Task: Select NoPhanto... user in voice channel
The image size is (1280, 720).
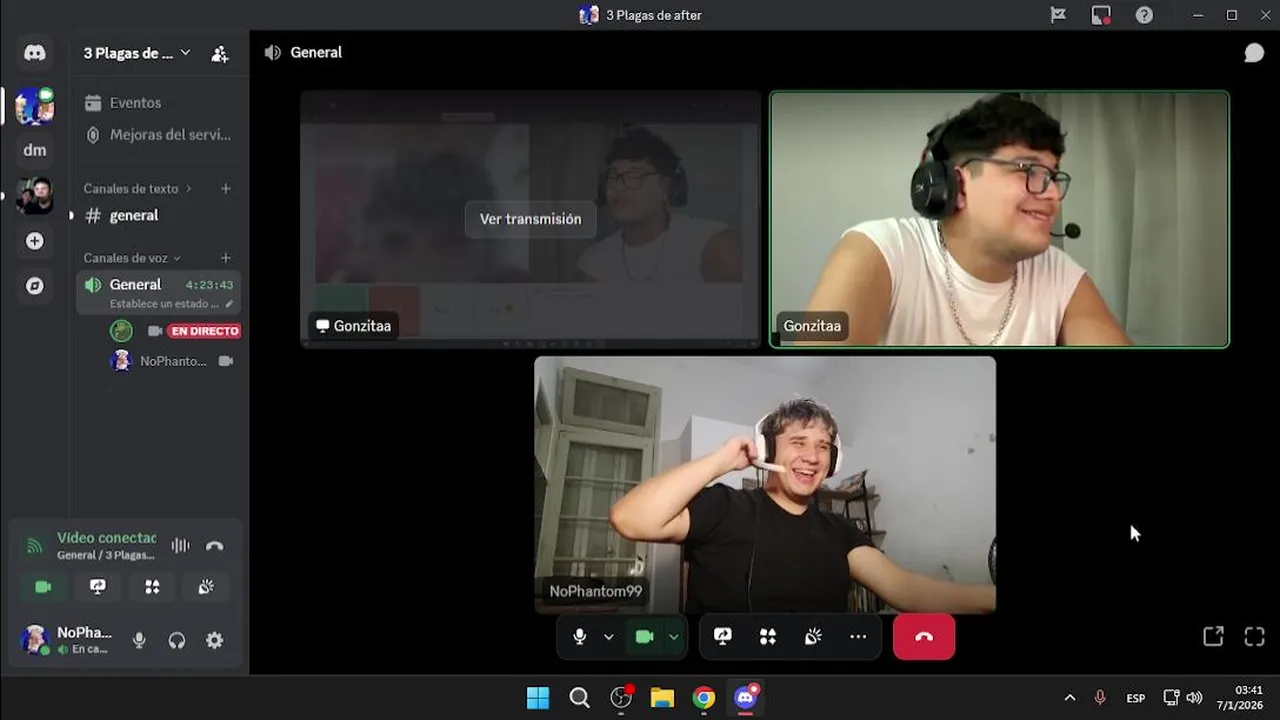Action: [174, 361]
